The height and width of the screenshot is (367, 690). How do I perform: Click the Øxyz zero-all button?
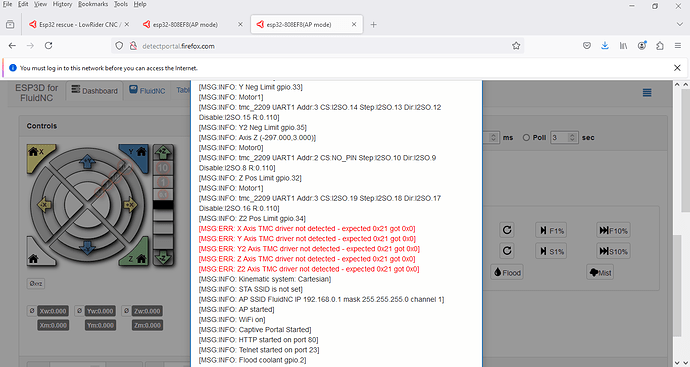coord(36,283)
